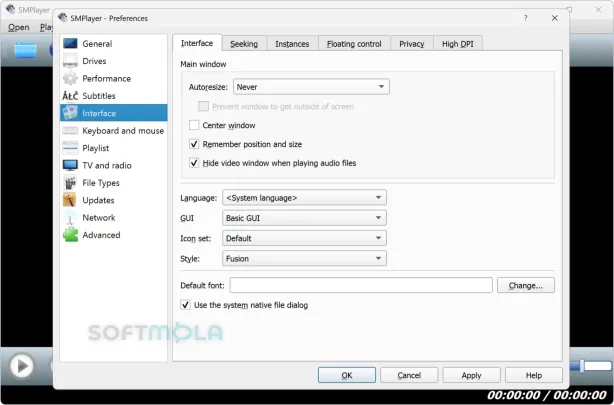Select the Advanced list entry text
The image size is (614, 405).
click(101, 235)
